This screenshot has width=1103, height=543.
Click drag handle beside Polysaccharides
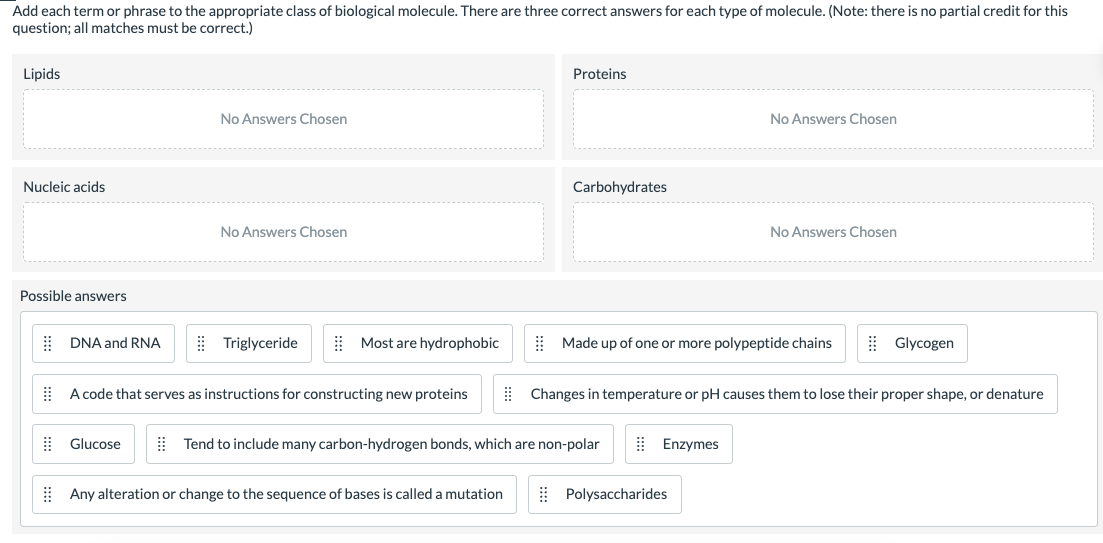click(543, 494)
